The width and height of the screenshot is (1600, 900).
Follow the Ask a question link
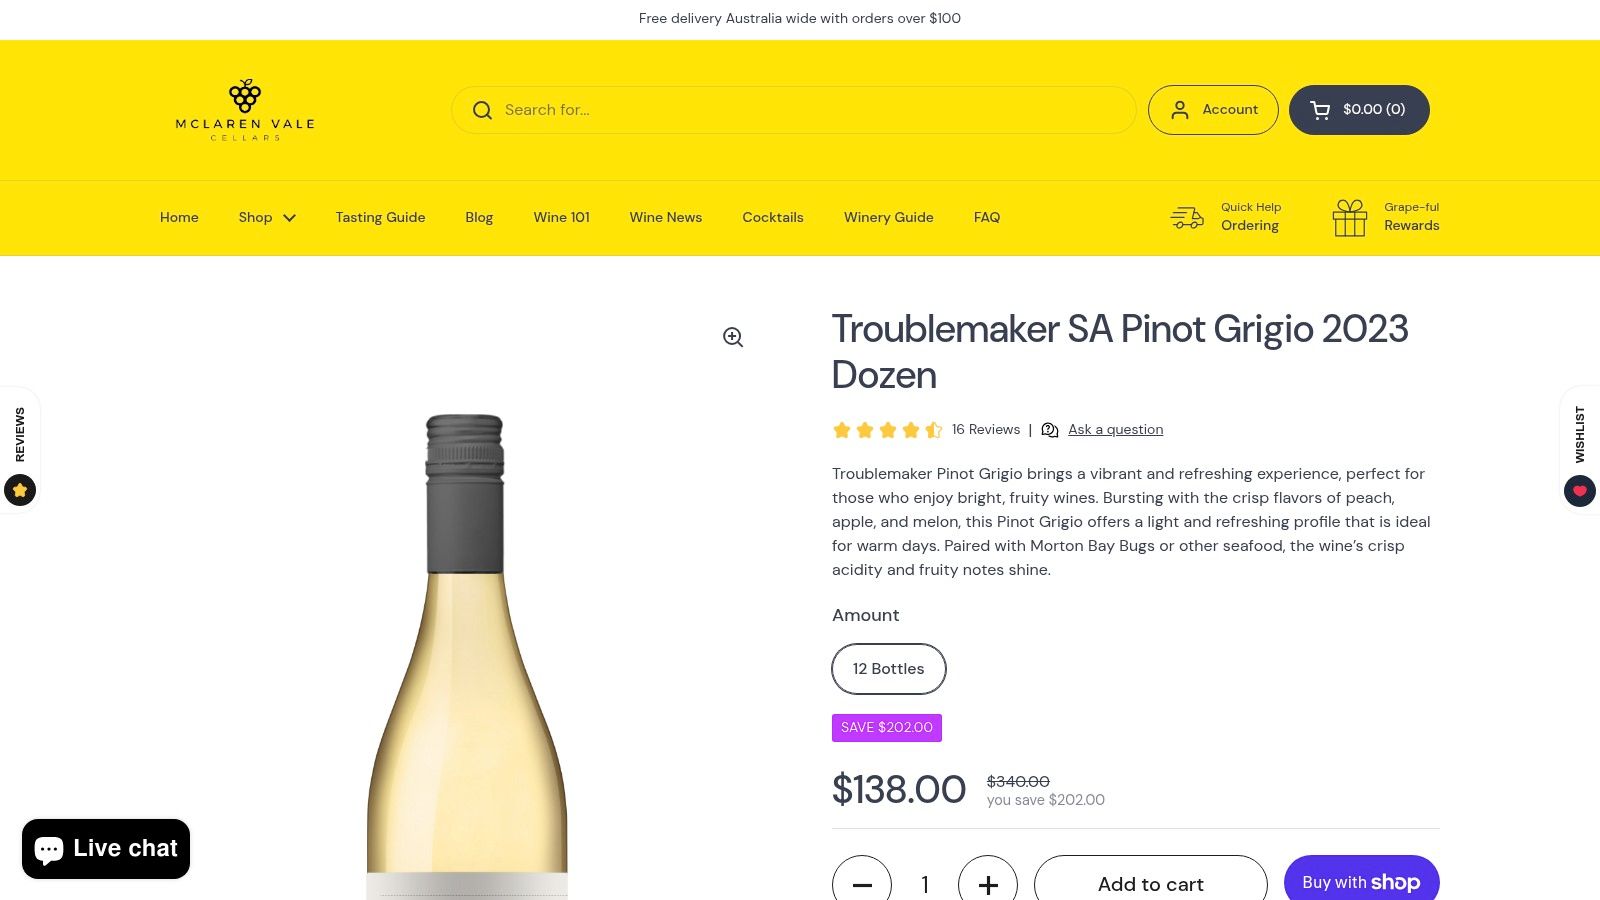pyautogui.click(x=1115, y=430)
